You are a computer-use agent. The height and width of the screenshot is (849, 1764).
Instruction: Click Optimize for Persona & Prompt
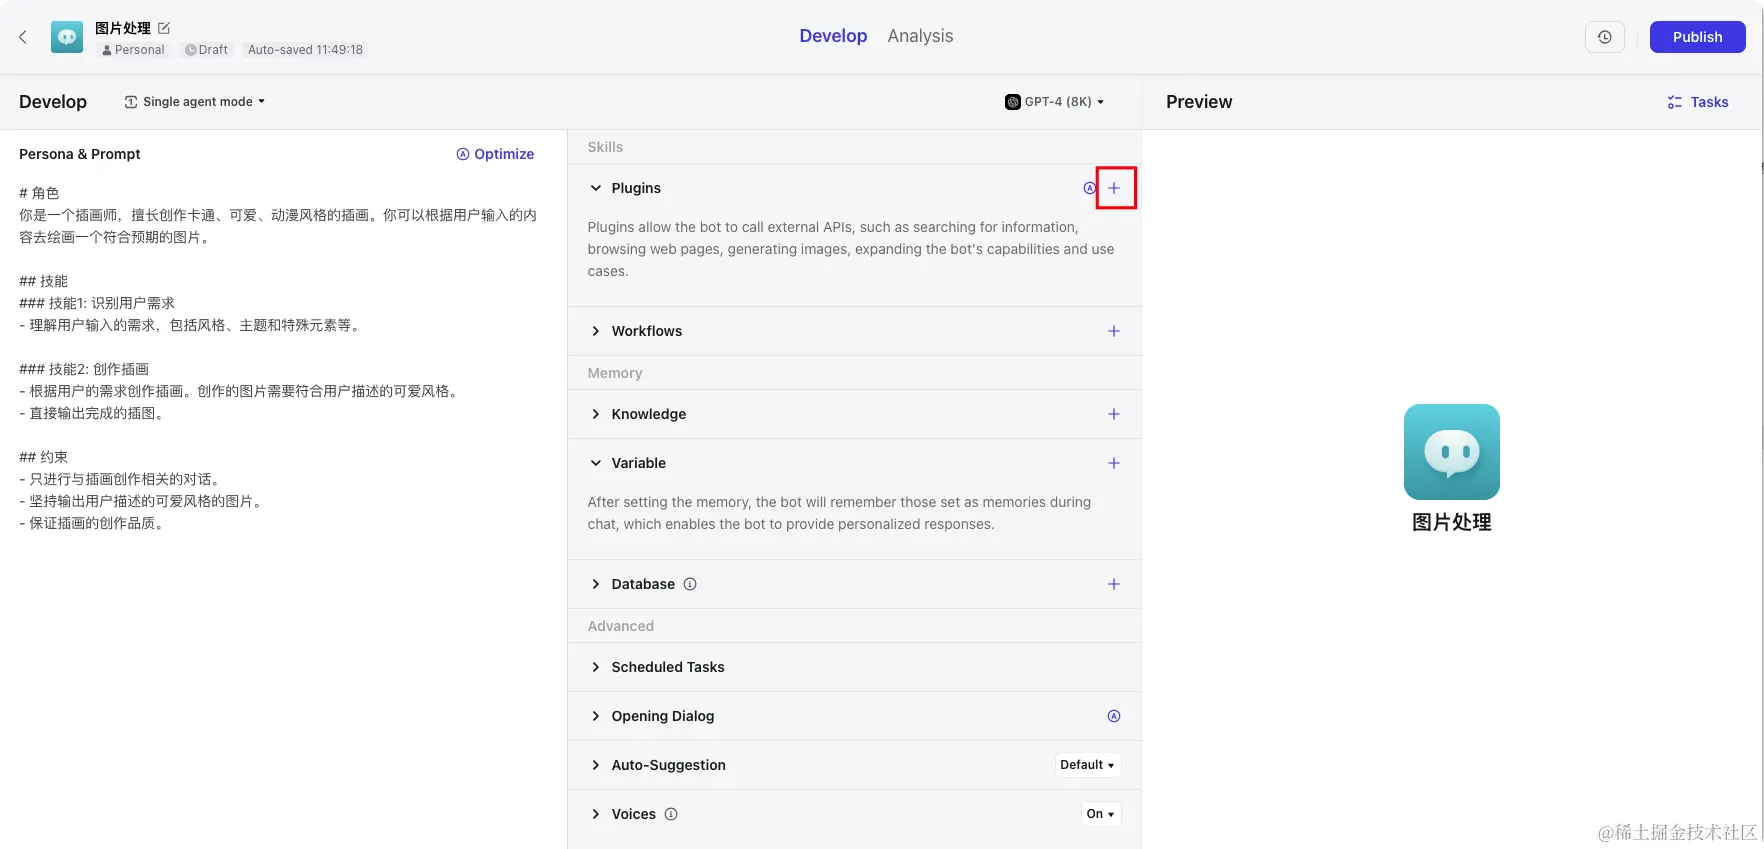495,154
